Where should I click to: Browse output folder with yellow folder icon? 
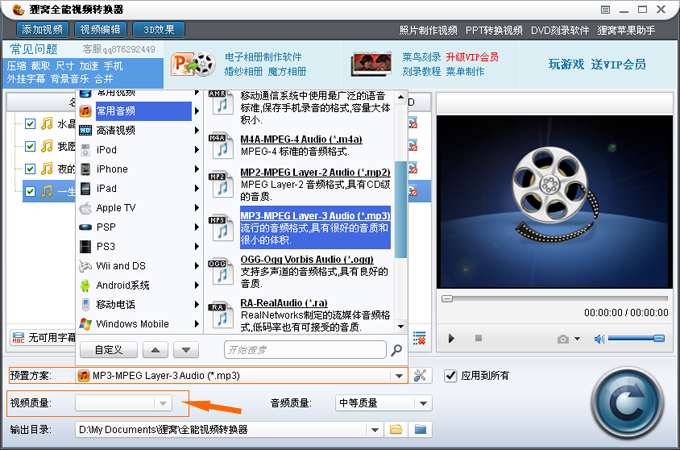point(396,430)
